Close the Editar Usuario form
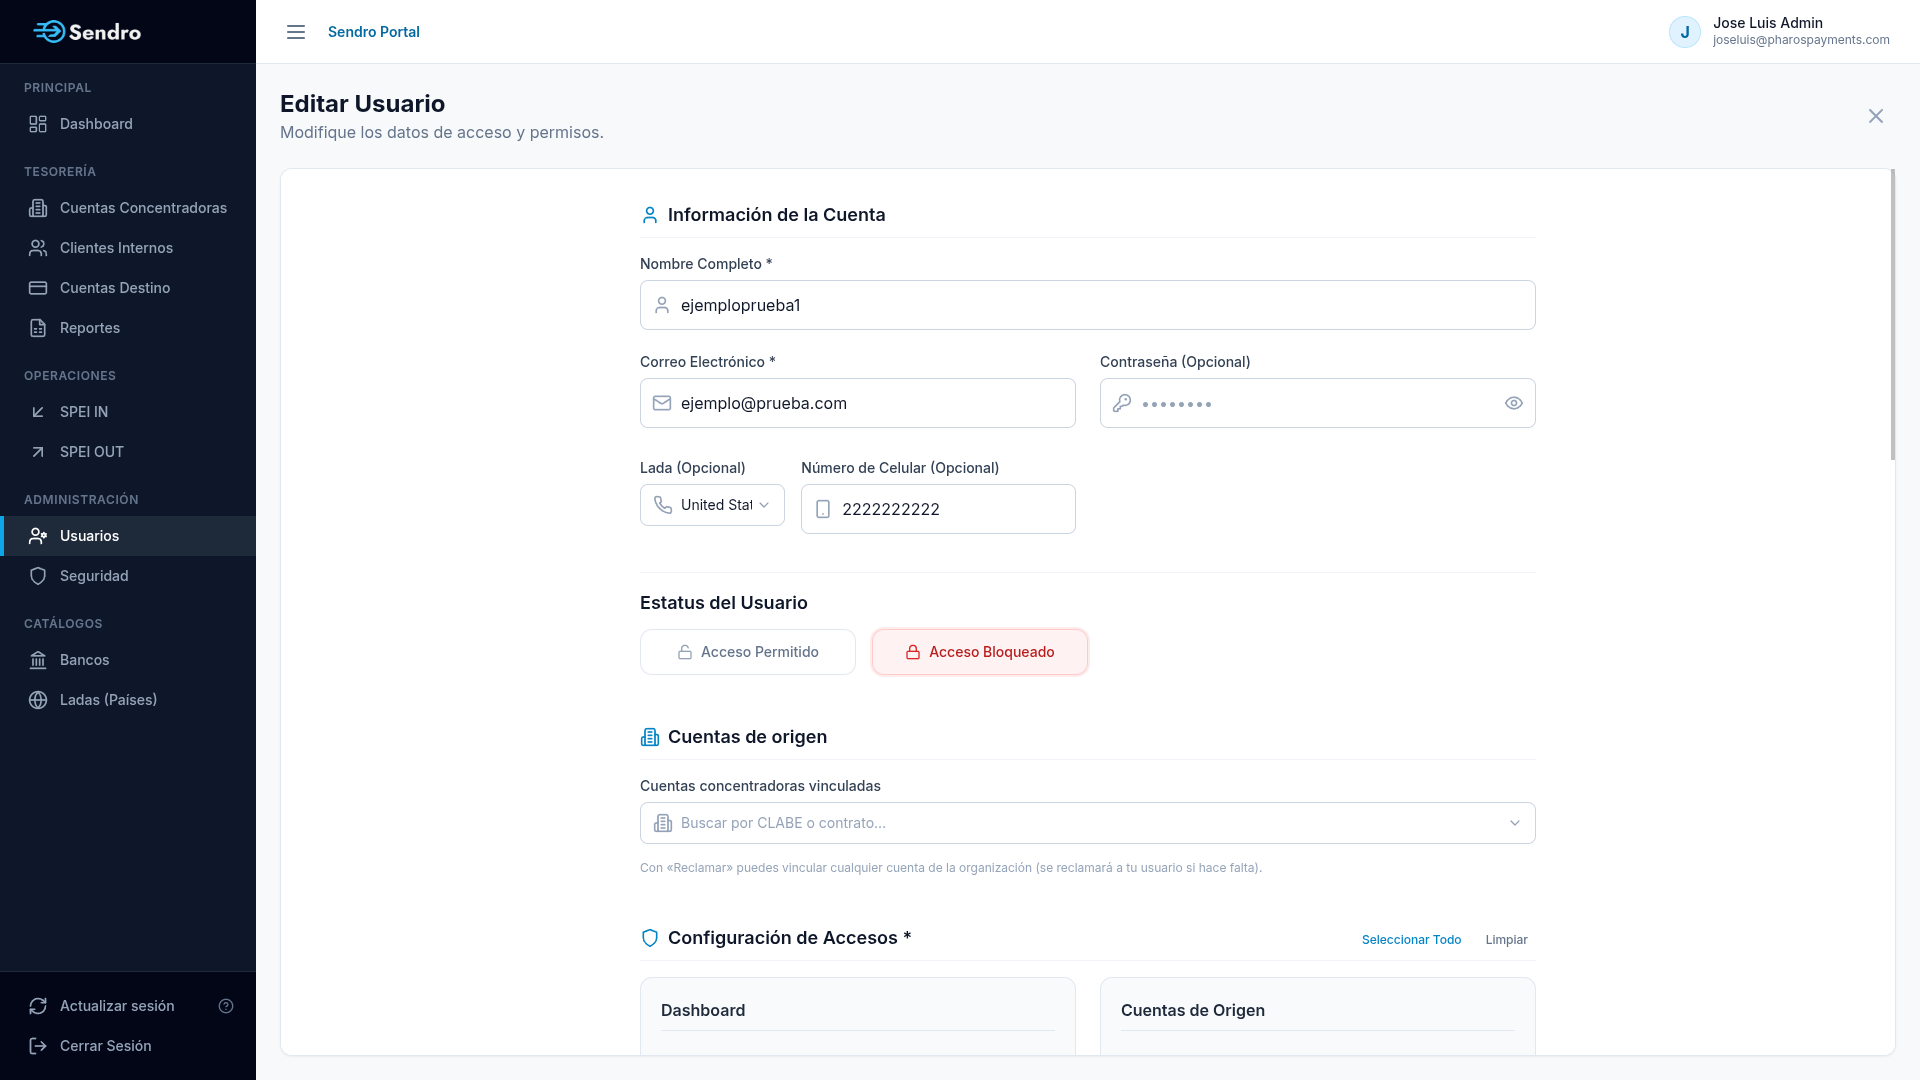 click(1876, 116)
